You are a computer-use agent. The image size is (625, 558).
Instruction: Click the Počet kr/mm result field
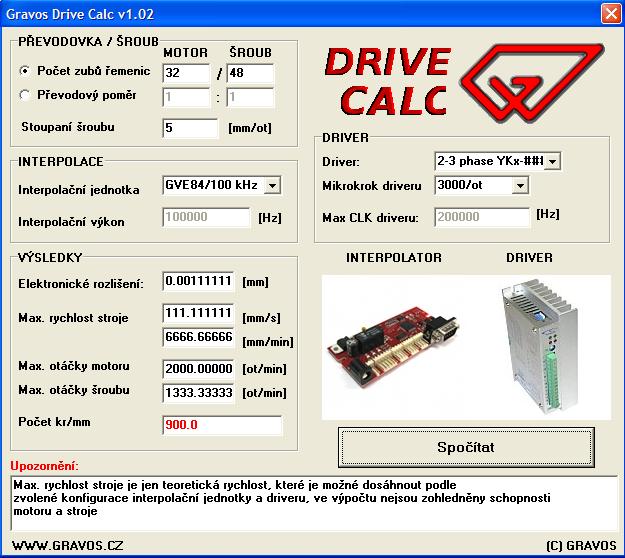pos(222,425)
